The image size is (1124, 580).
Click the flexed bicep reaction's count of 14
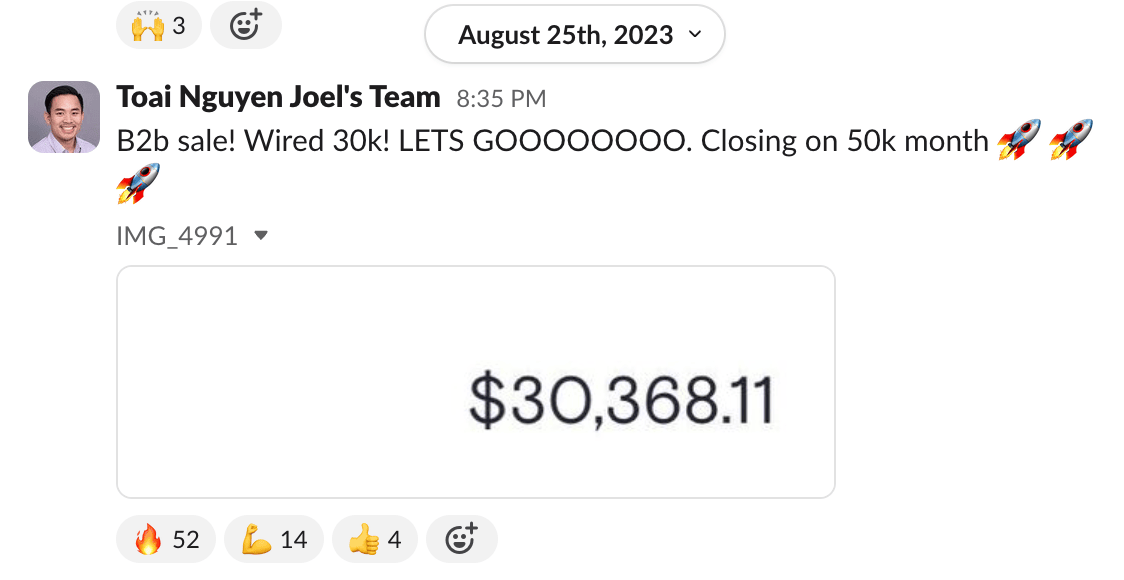[294, 540]
